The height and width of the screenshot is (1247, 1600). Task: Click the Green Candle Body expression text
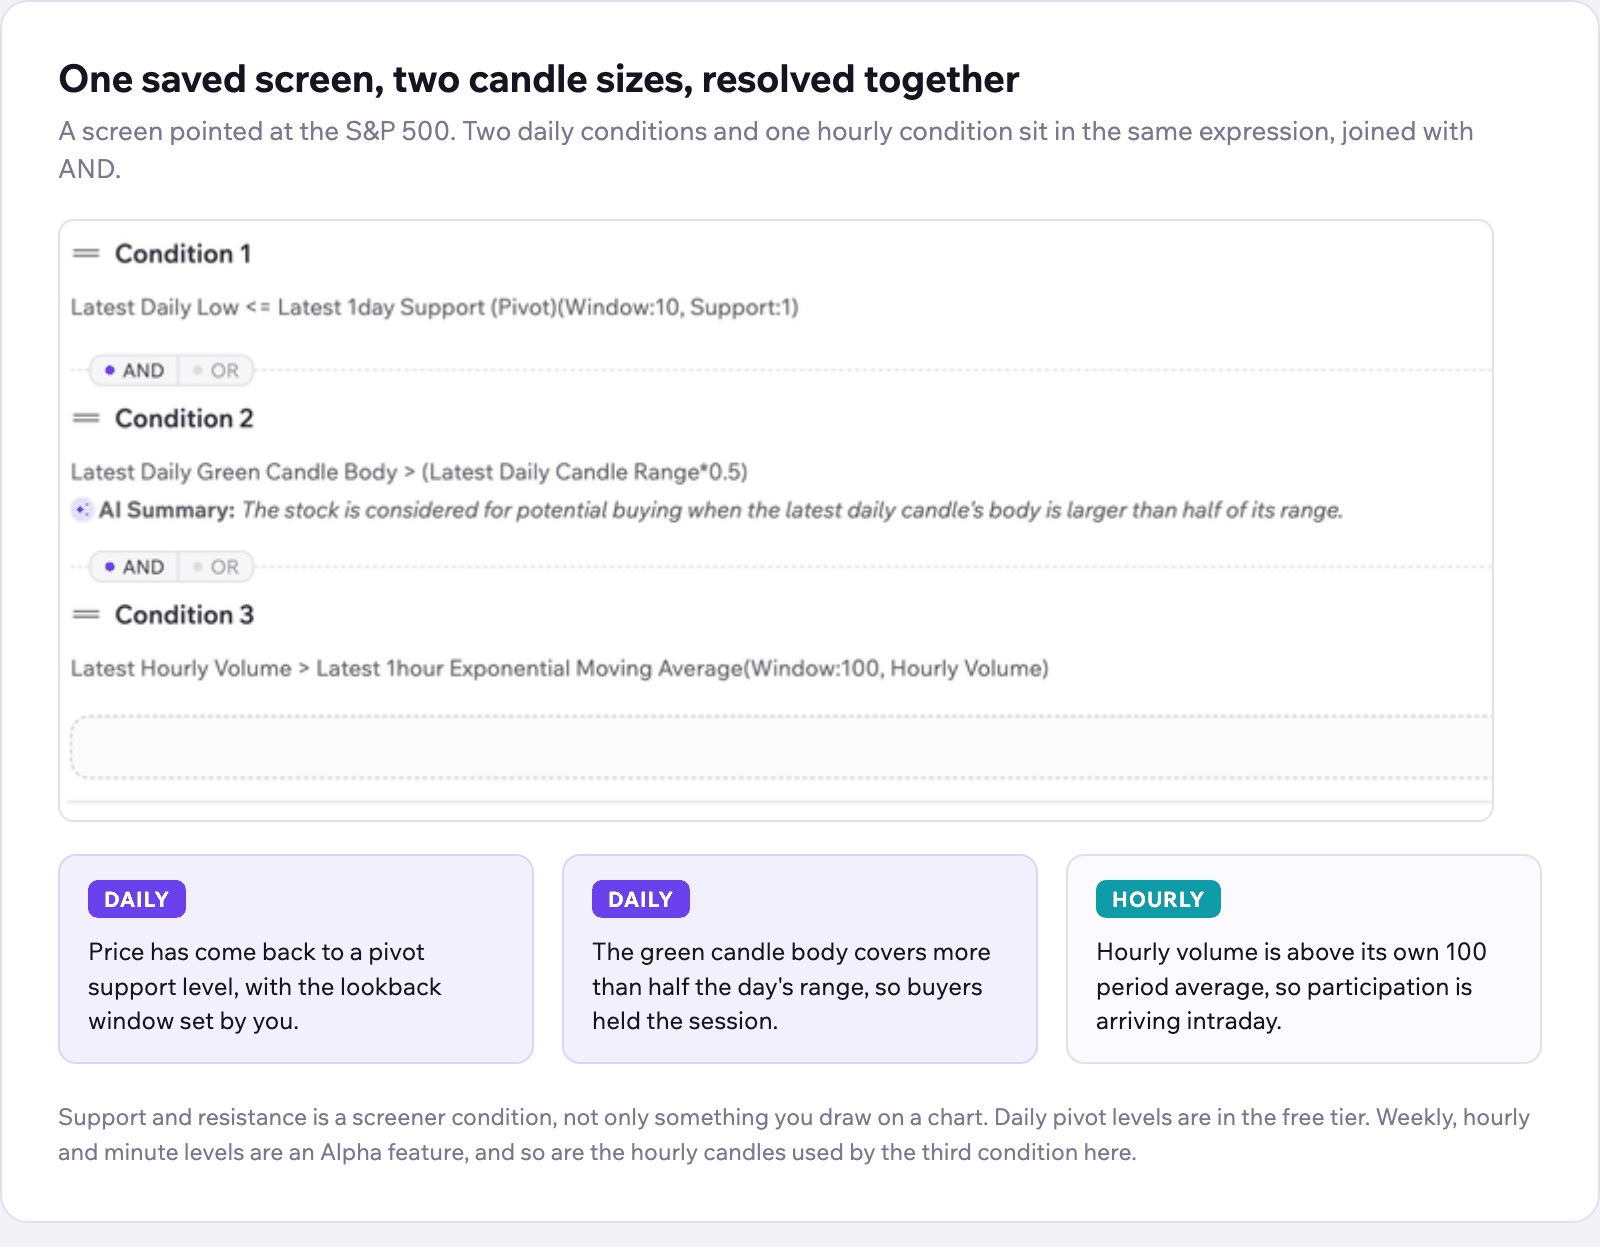pyautogui.click(x=409, y=472)
